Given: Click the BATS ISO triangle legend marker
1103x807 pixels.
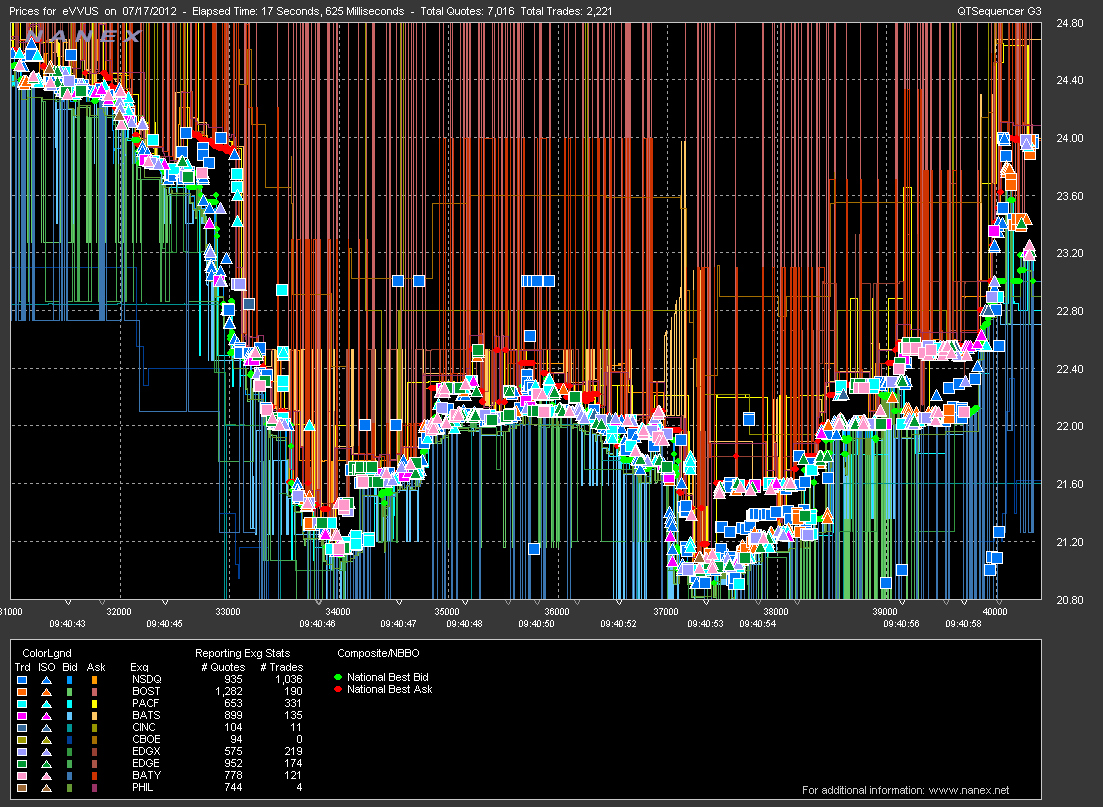Looking at the screenshot, I should click(x=46, y=716).
